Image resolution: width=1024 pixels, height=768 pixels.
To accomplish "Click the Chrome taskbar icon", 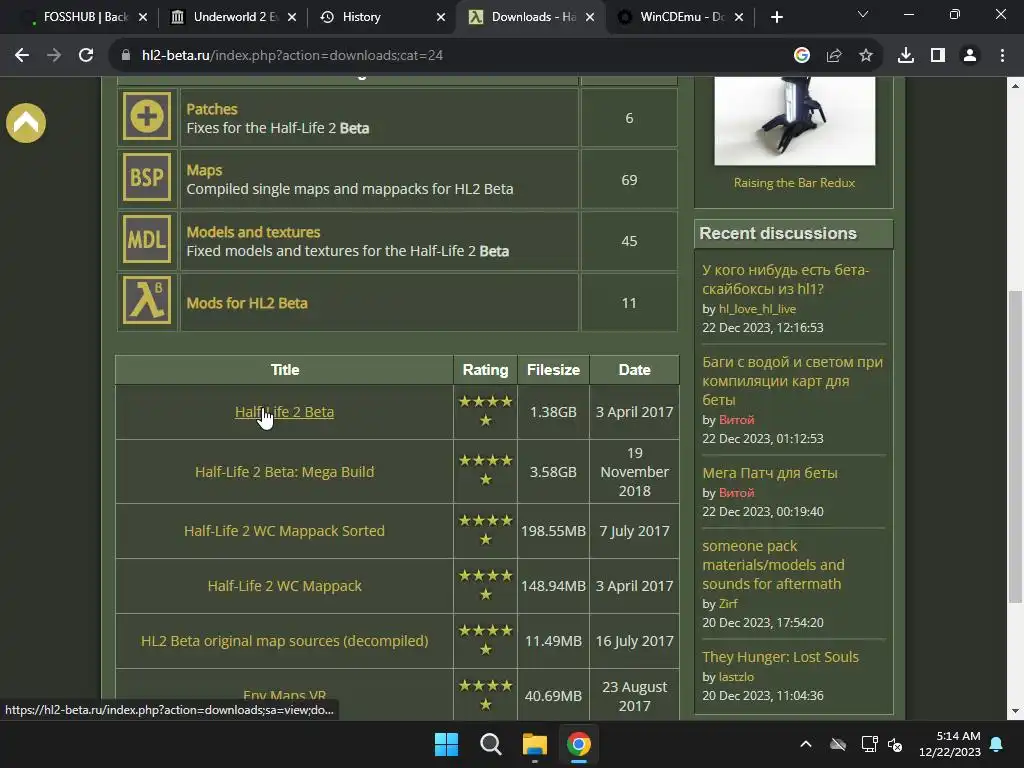I will click(579, 744).
